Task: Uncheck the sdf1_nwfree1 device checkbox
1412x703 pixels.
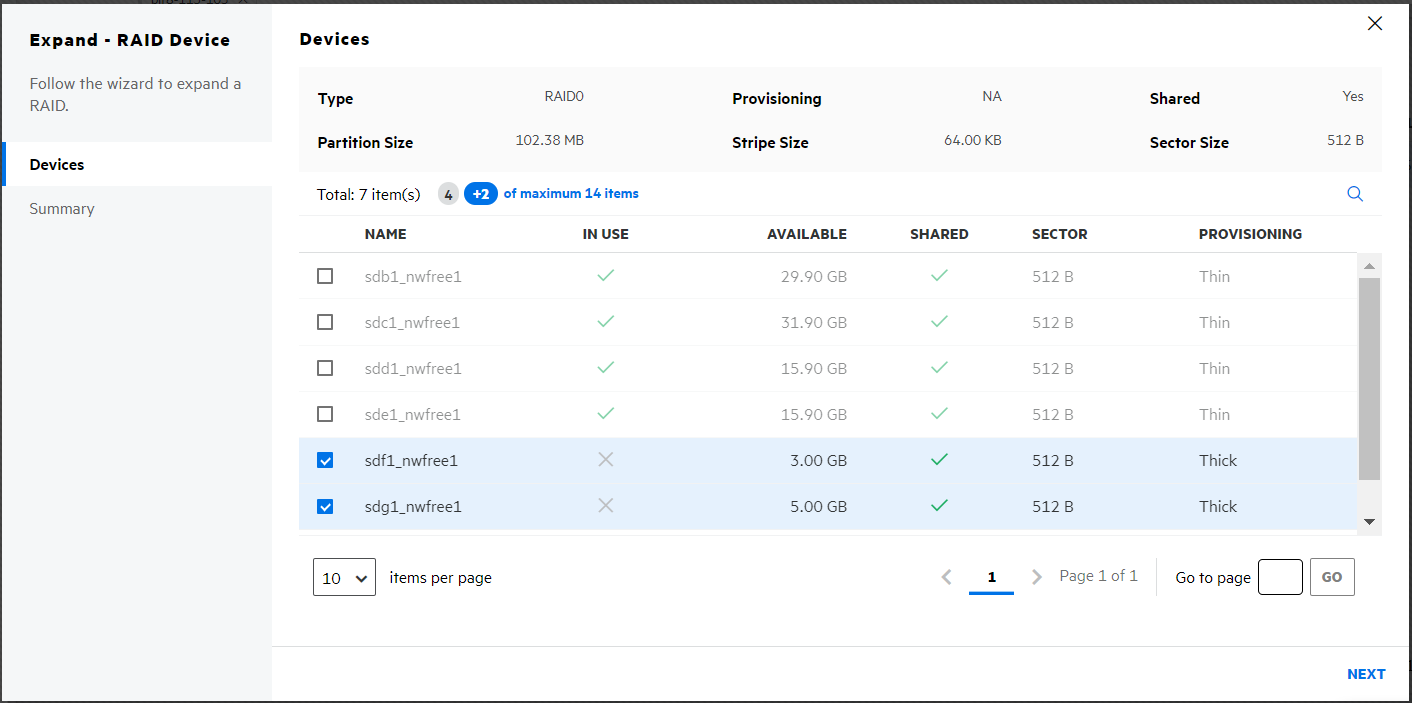Action: tap(325, 460)
